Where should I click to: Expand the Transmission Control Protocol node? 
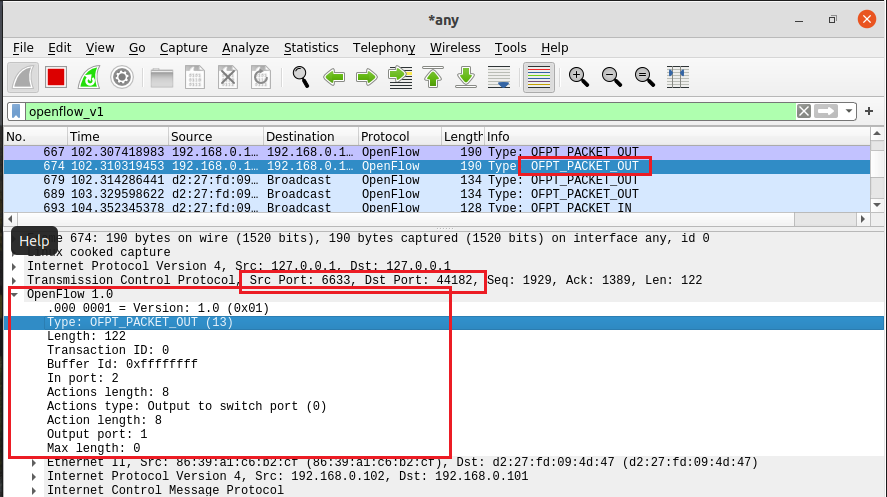click(x=15, y=280)
